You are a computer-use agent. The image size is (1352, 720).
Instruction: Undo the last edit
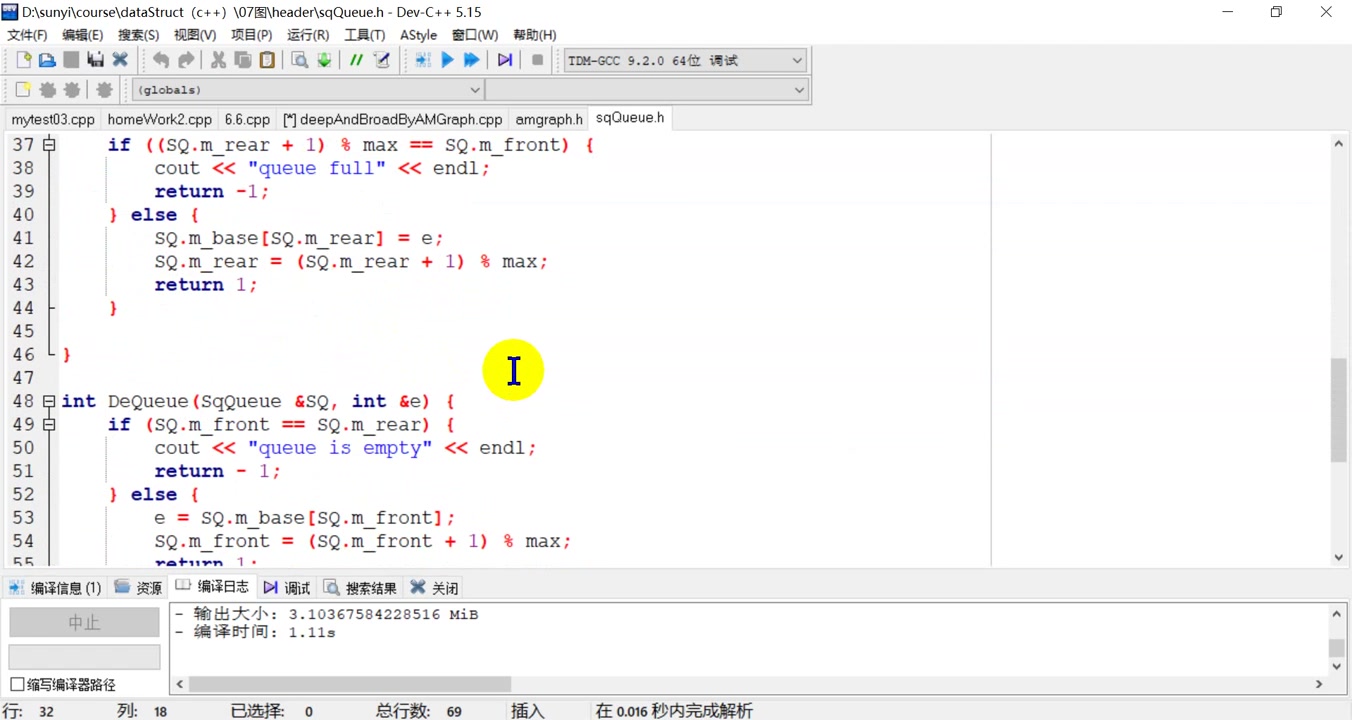161,60
